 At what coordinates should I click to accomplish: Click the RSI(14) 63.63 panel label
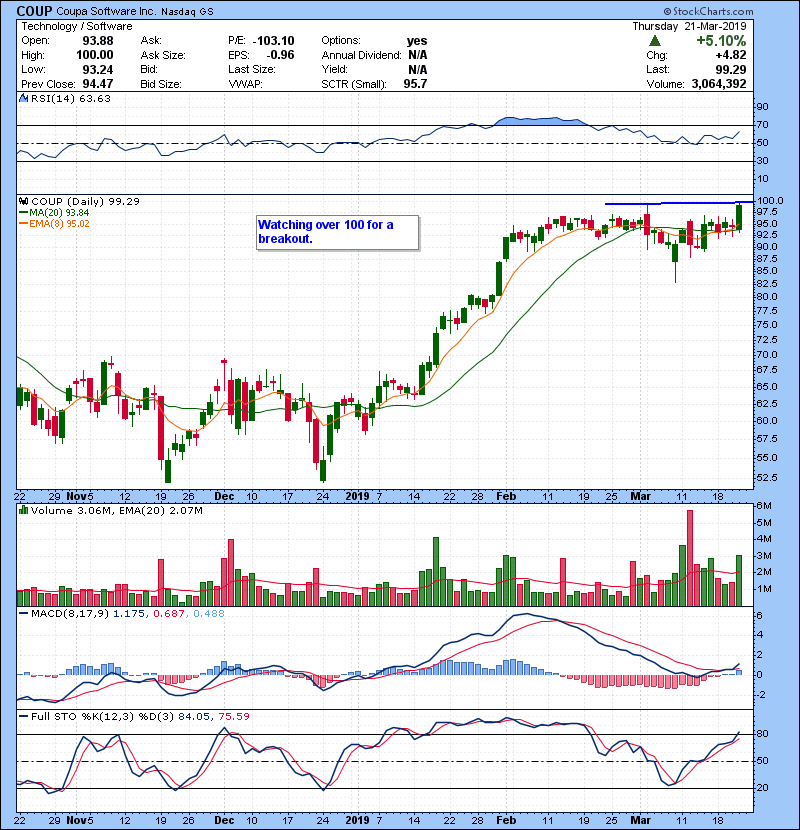(x=70, y=98)
